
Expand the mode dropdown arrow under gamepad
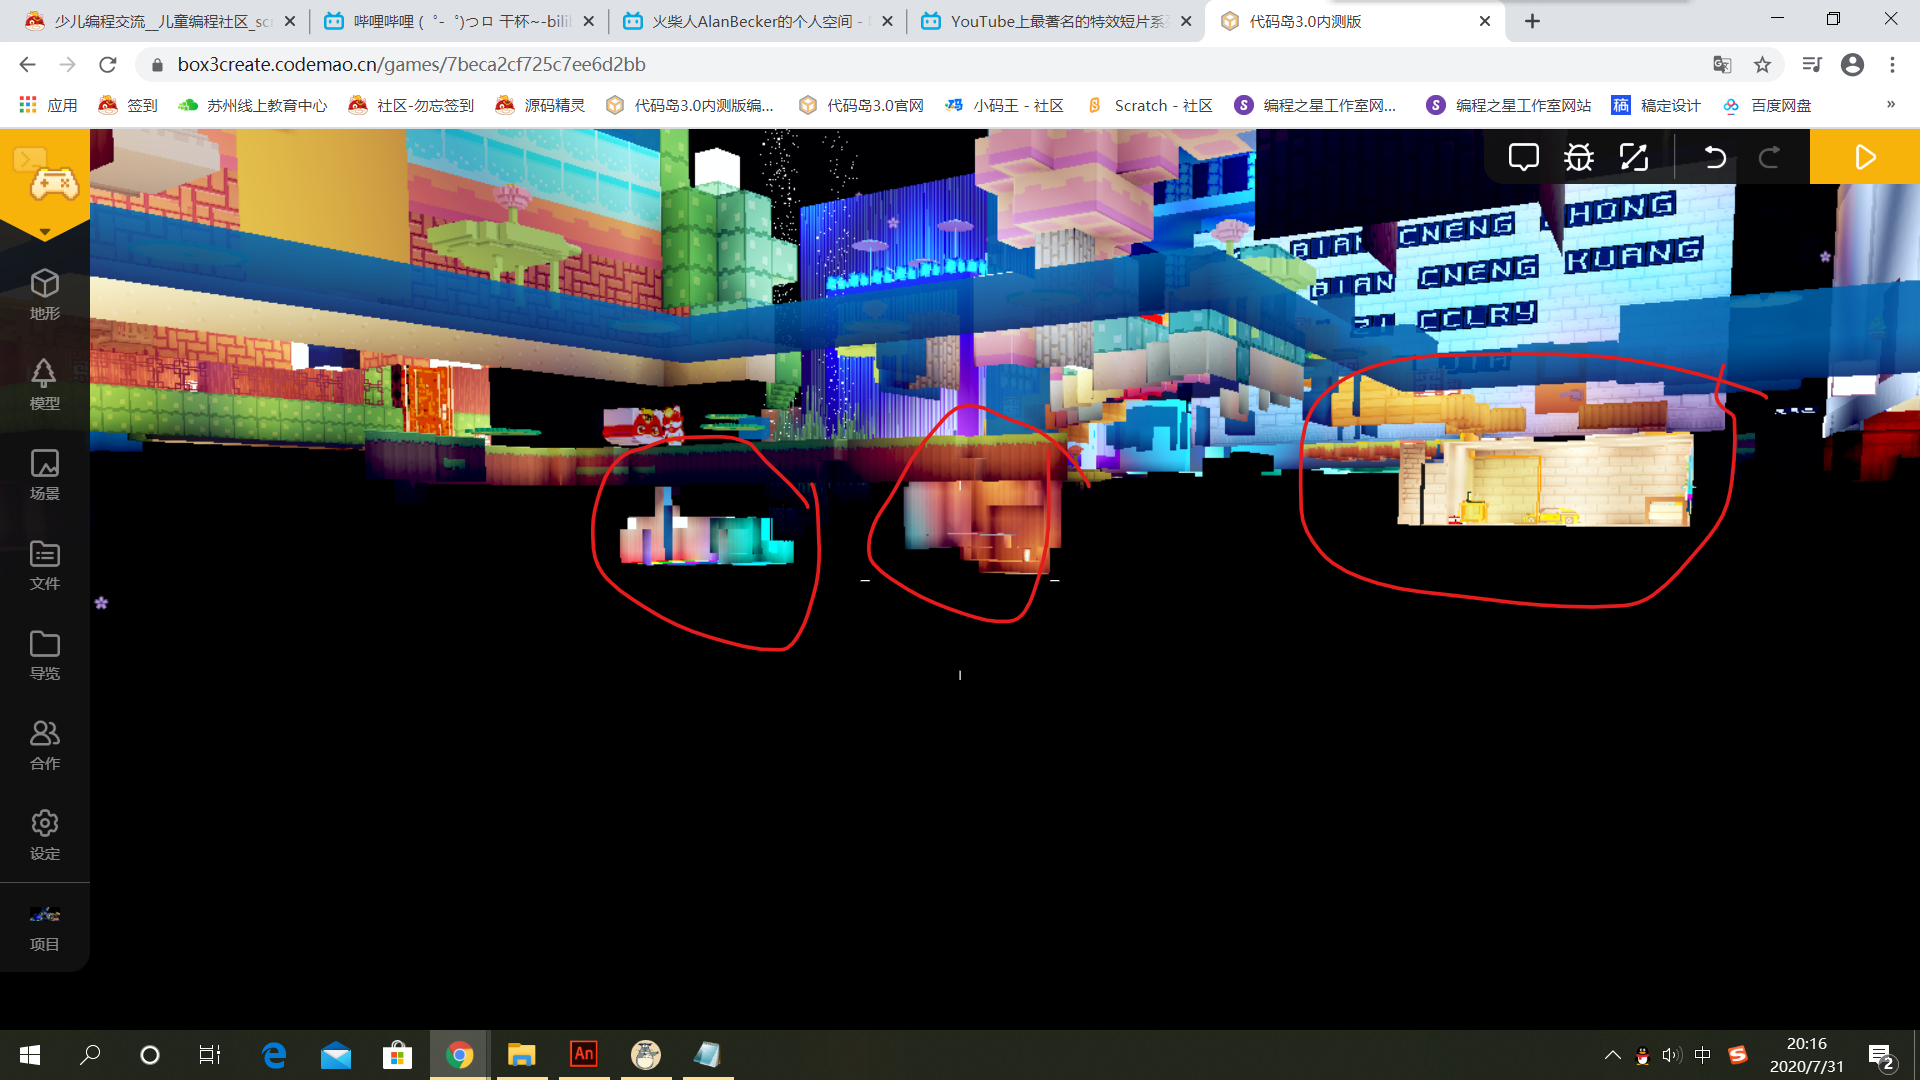45,232
